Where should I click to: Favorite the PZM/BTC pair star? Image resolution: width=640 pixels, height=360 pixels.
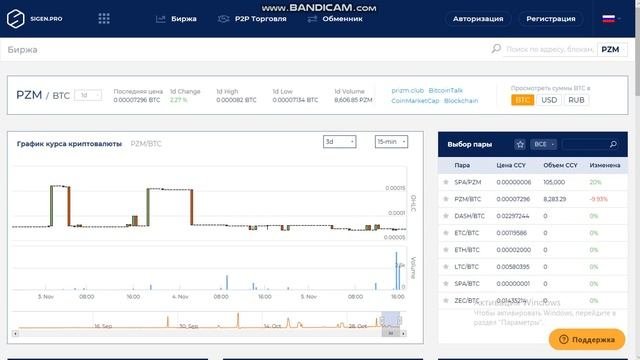(446, 199)
